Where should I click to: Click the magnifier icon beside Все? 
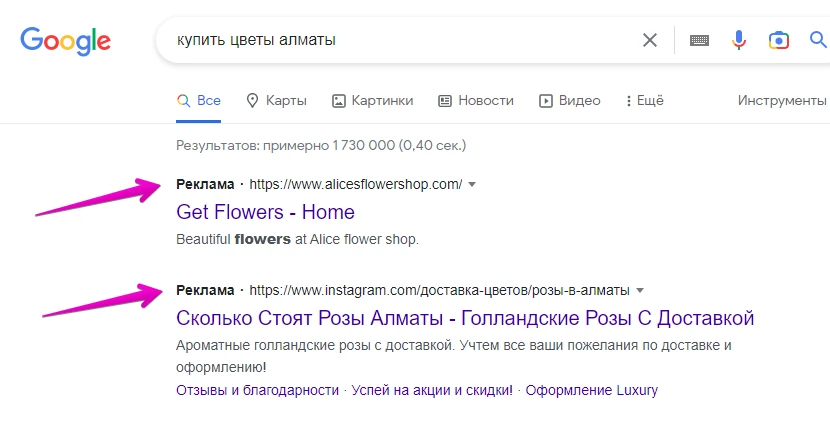tap(183, 101)
